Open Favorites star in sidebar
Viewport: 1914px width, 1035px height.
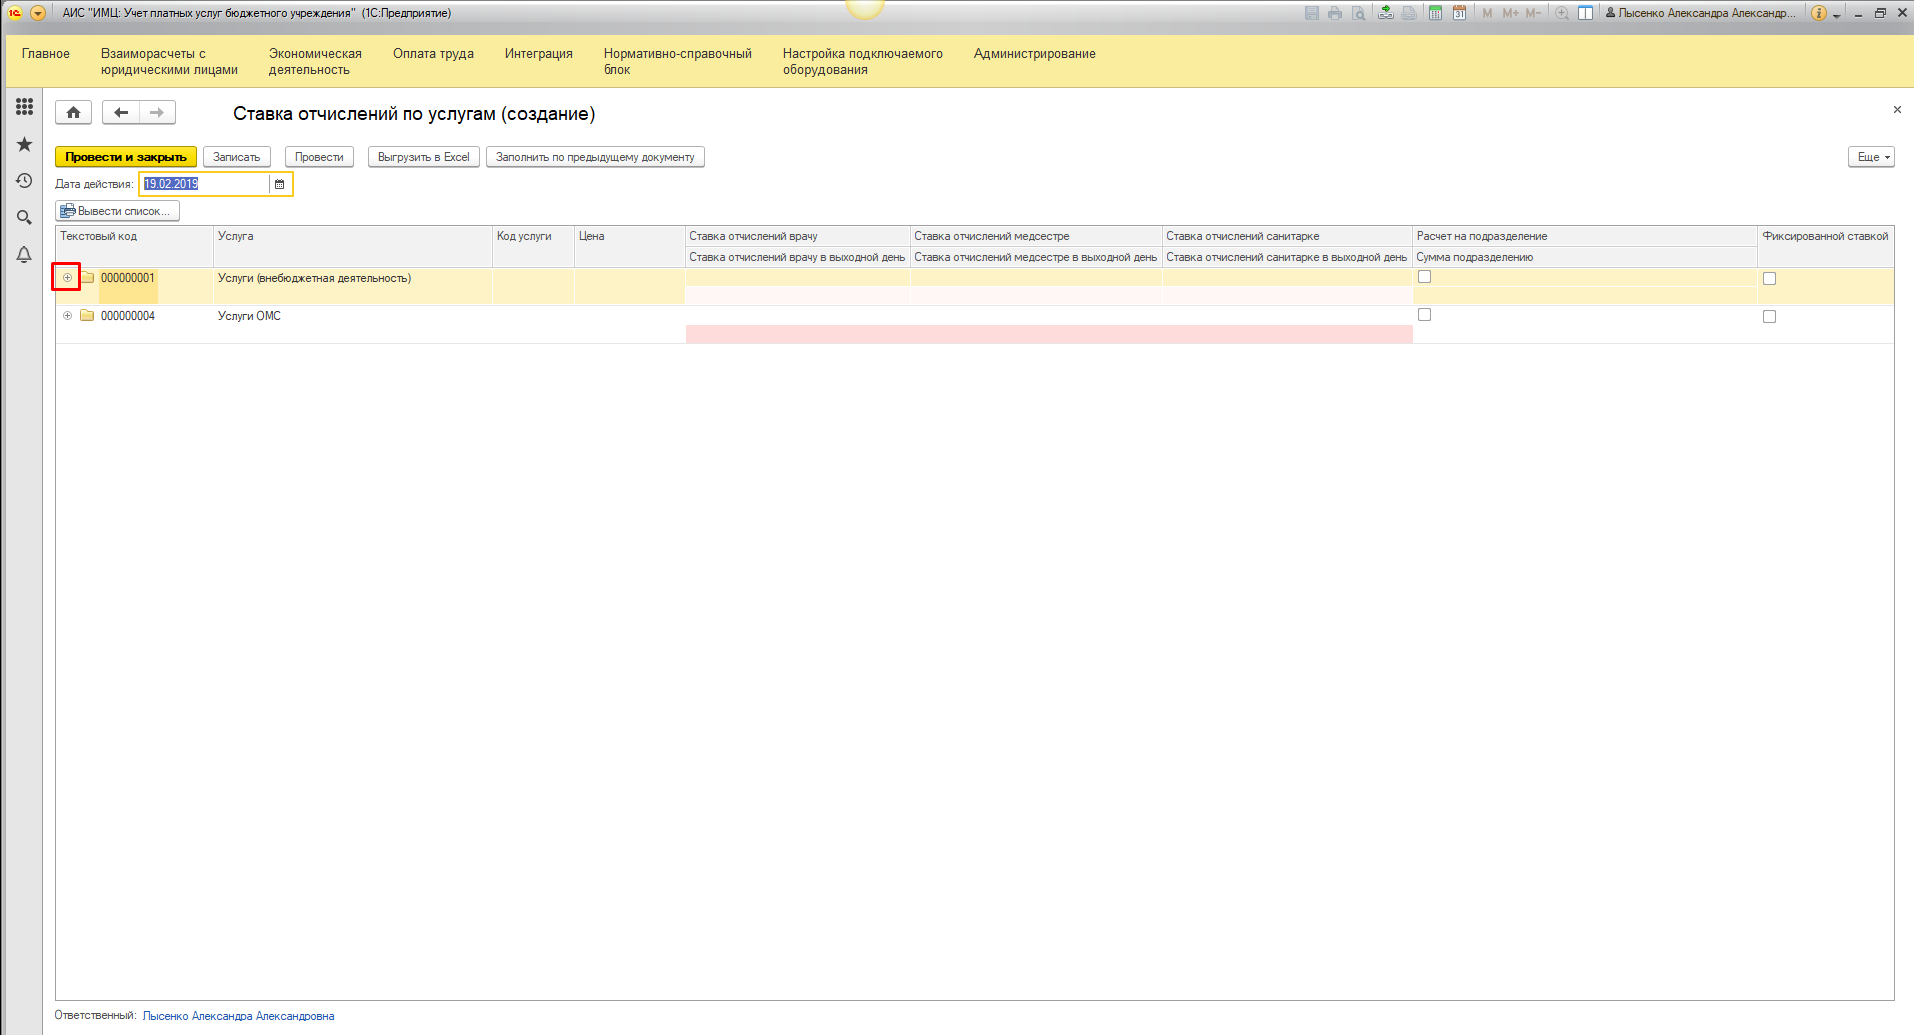pos(24,144)
